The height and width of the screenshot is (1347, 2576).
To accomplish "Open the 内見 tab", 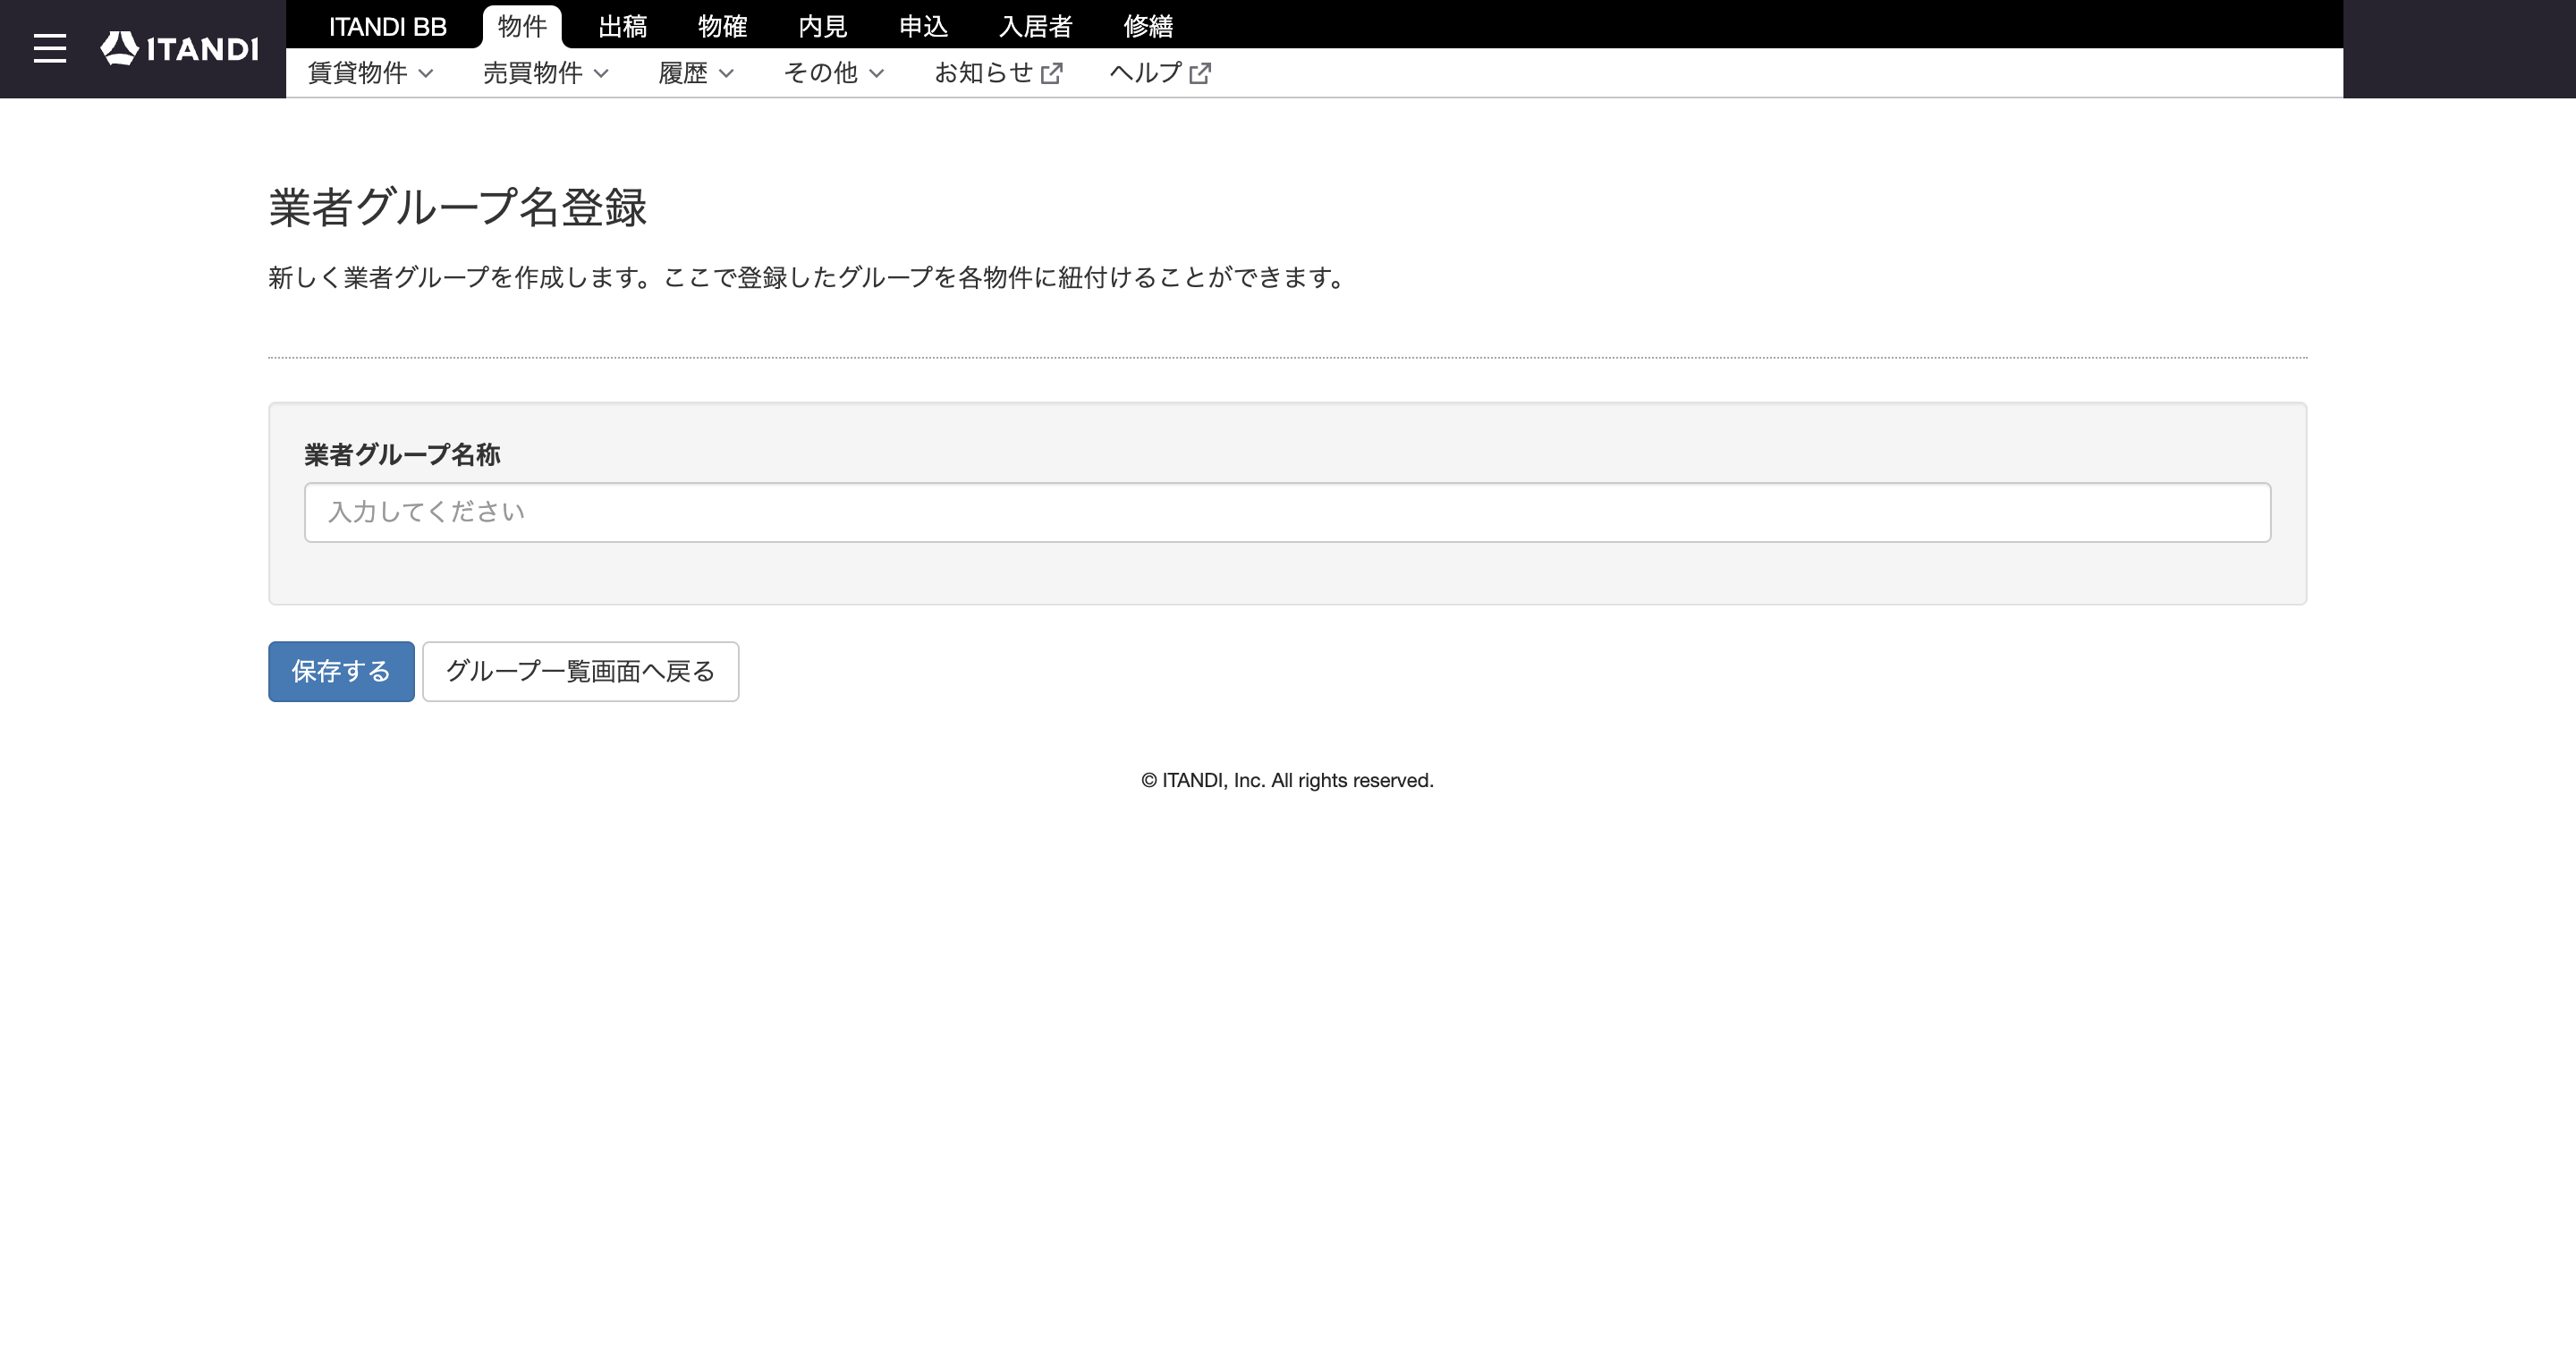I will coord(823,26).
